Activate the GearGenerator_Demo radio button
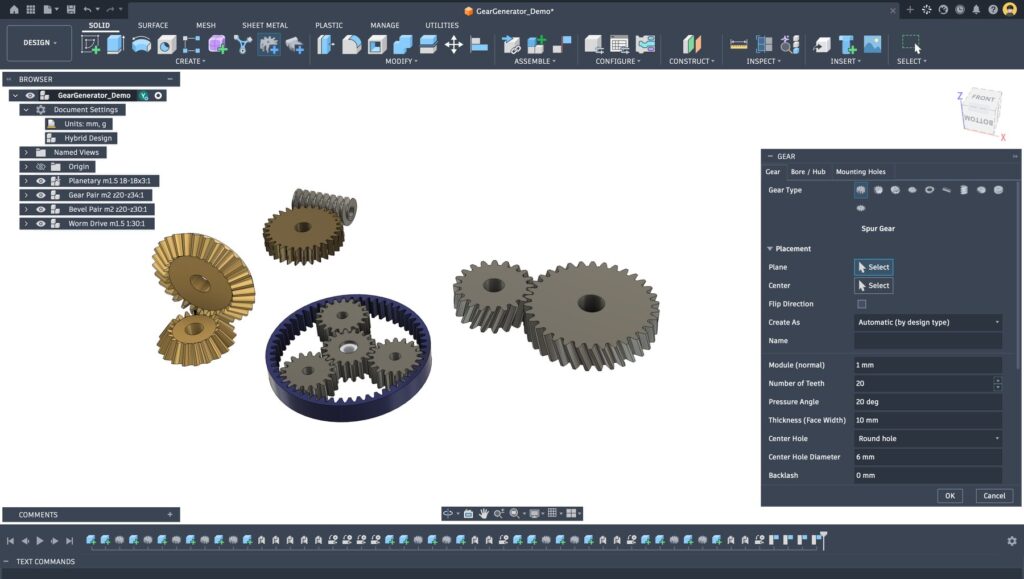The width and height of the screenshot is (1024, 579). tap(158, 95)
